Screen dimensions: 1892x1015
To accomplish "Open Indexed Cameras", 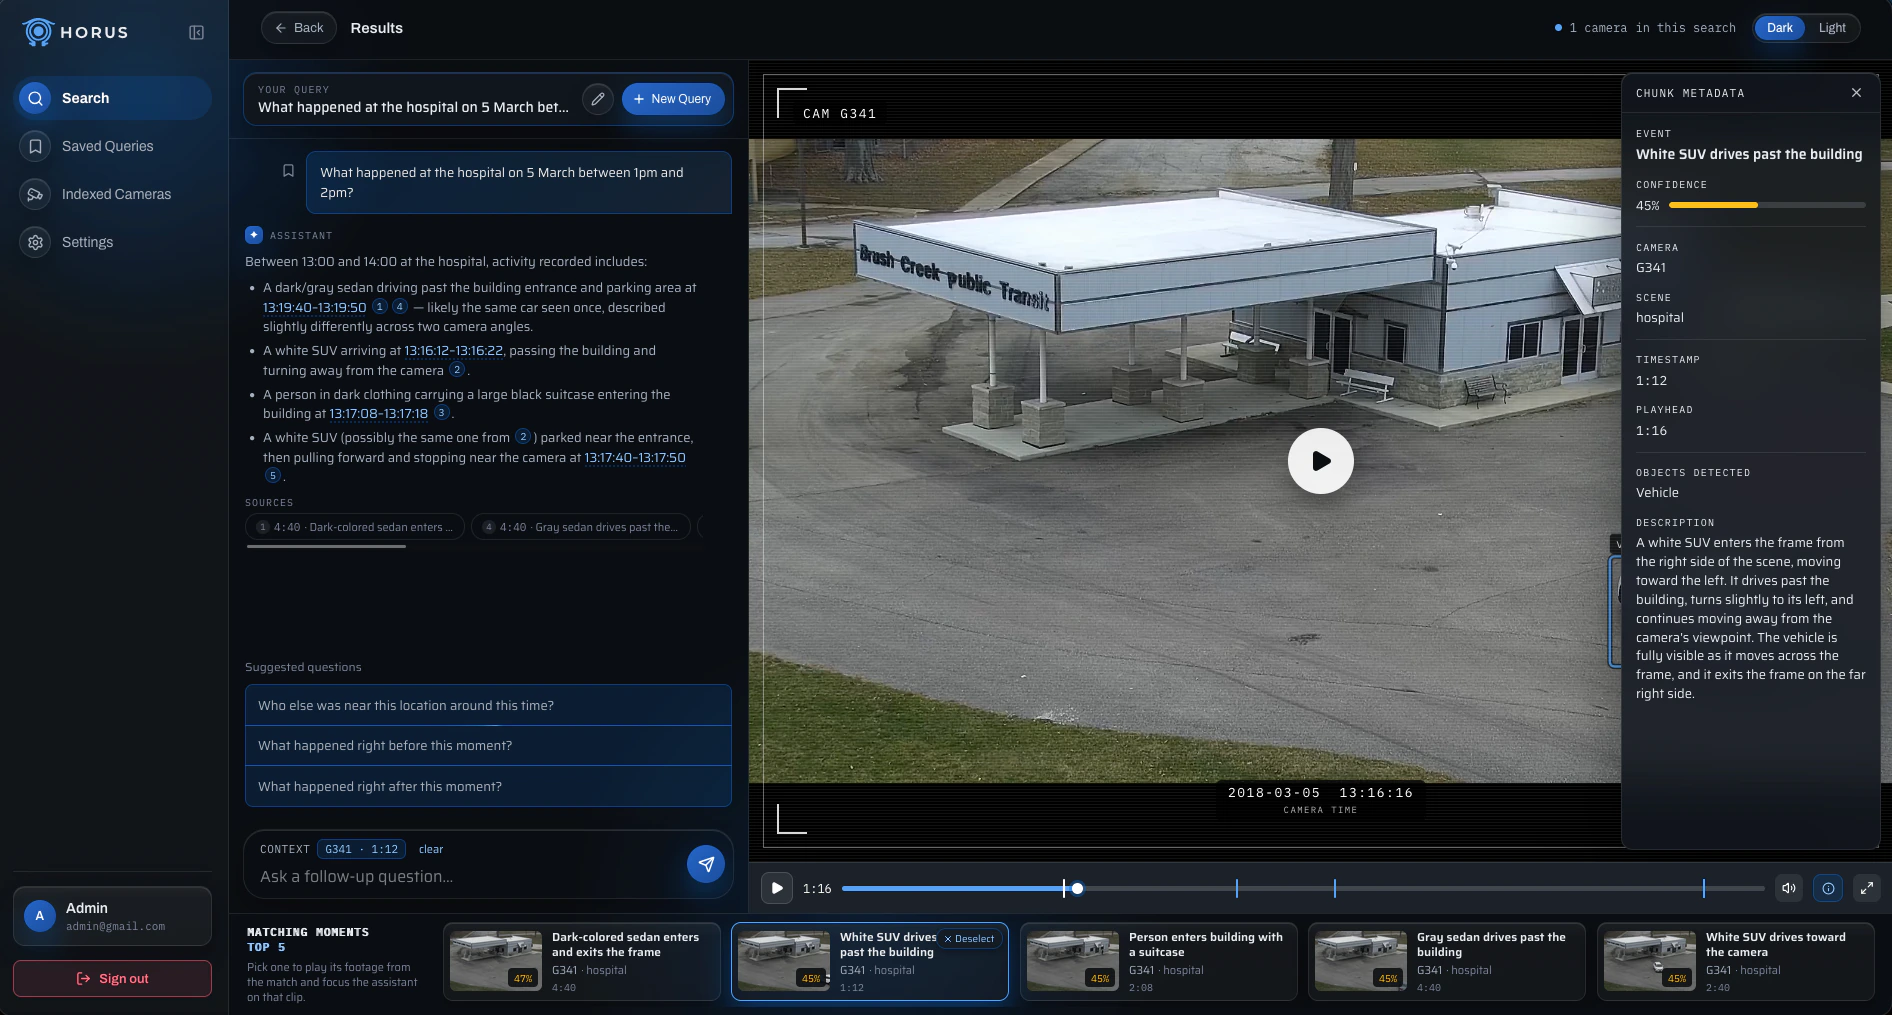I will point(112,194).
